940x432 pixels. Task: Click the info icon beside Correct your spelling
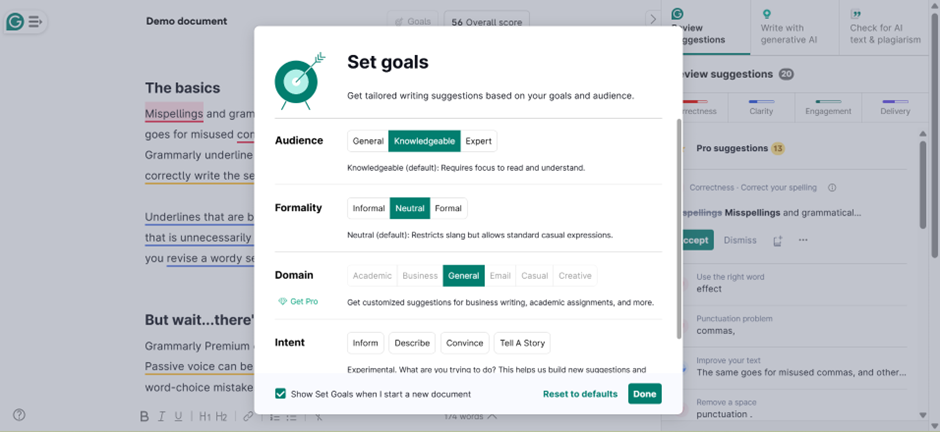(832, 187)
